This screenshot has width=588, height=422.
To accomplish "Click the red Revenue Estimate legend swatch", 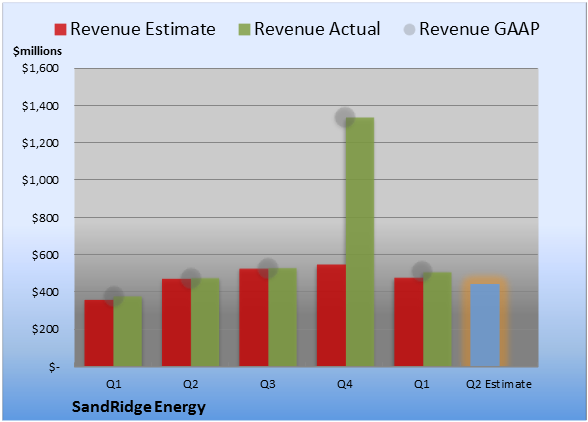I will point(60,29).
